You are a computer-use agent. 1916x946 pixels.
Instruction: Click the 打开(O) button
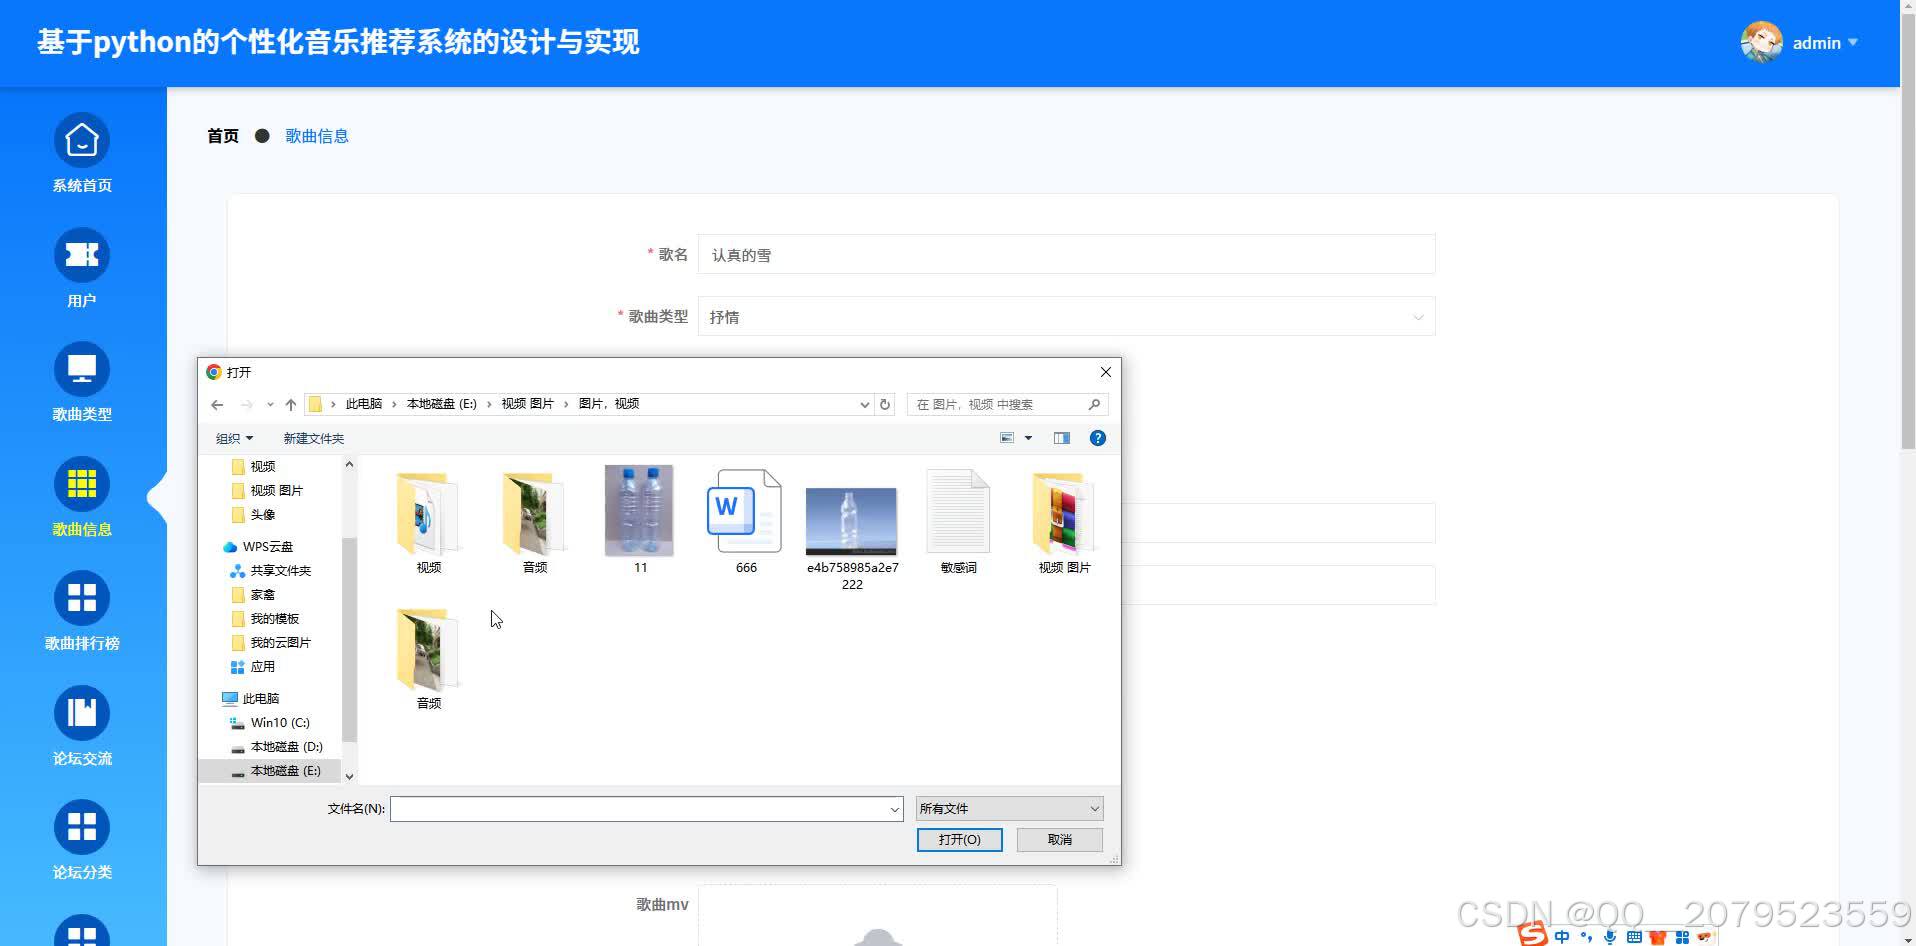click(958, 839)
